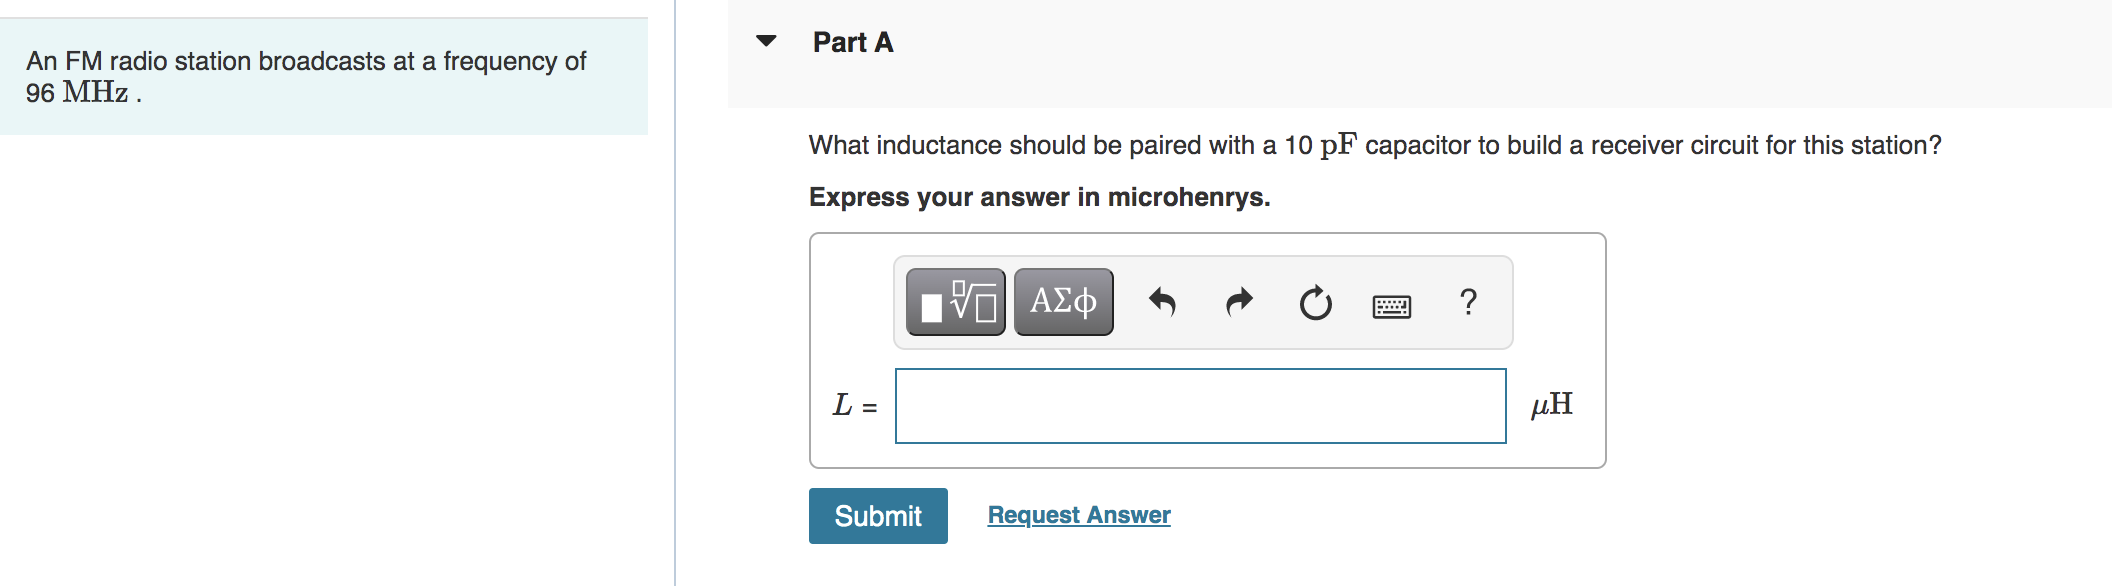Submit the answer

tap(878, 516)
